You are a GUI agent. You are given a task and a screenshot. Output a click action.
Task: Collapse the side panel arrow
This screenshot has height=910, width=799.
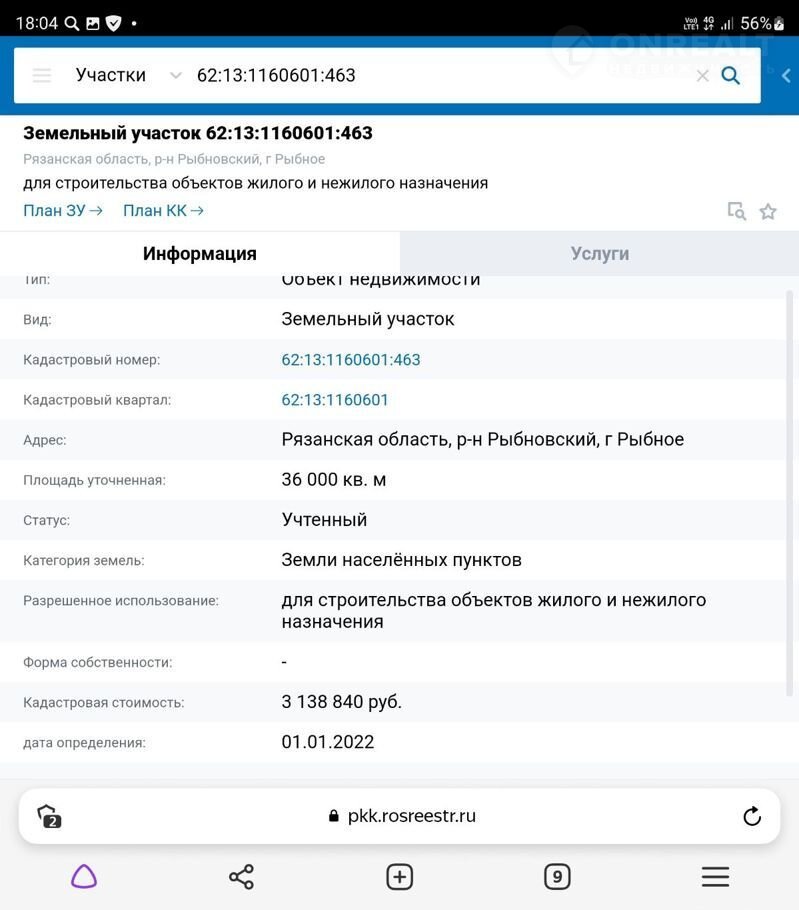point(786,75)
